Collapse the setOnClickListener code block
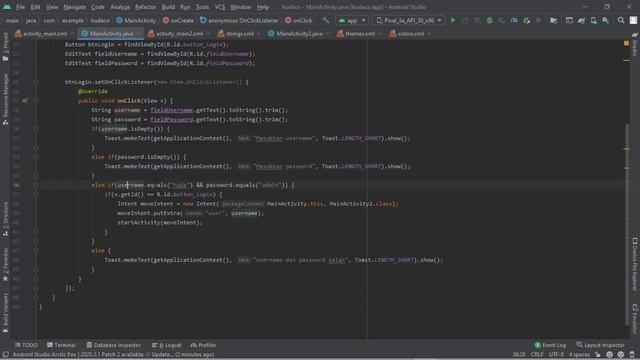This screenshot has width=640, height=360. (36, 82)
